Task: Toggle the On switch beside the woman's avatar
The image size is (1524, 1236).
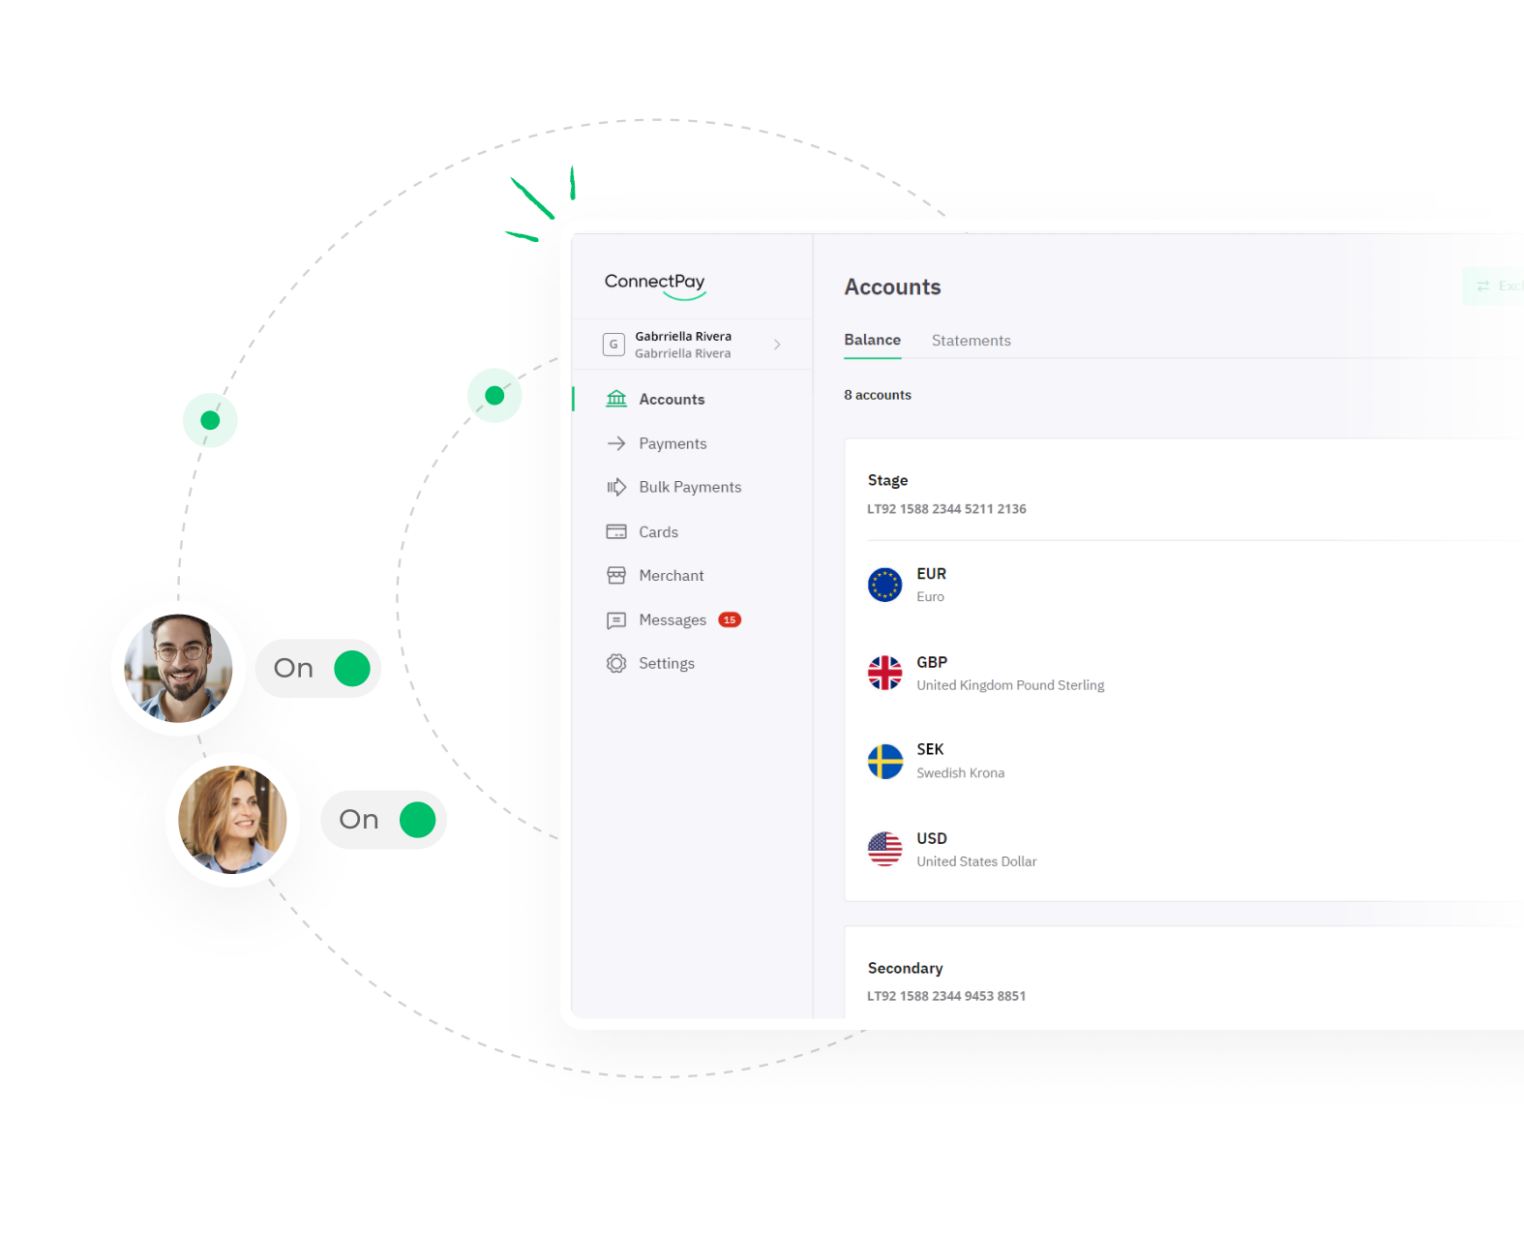Action: pyautogui.click(x=417, y=820)
